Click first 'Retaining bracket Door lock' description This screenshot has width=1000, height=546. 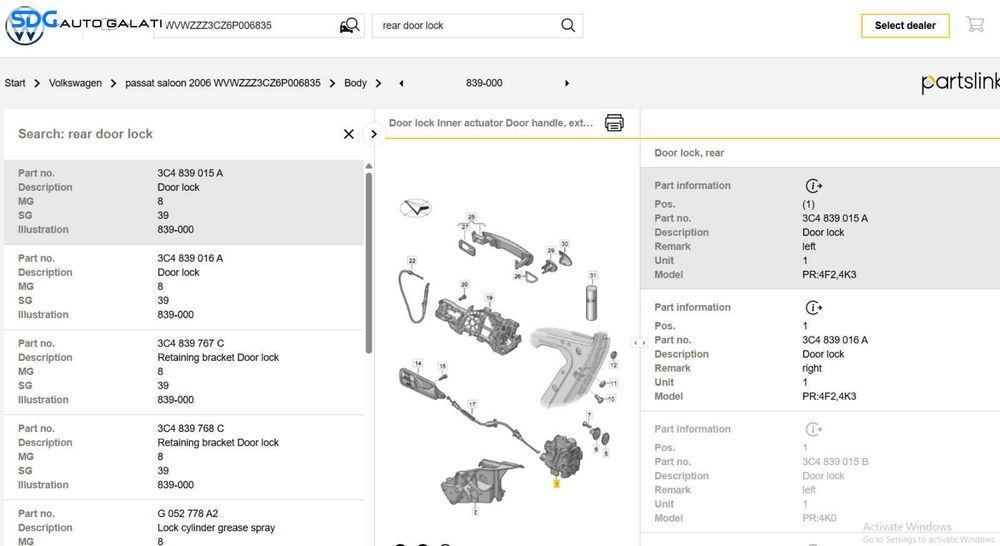[218, 357]
